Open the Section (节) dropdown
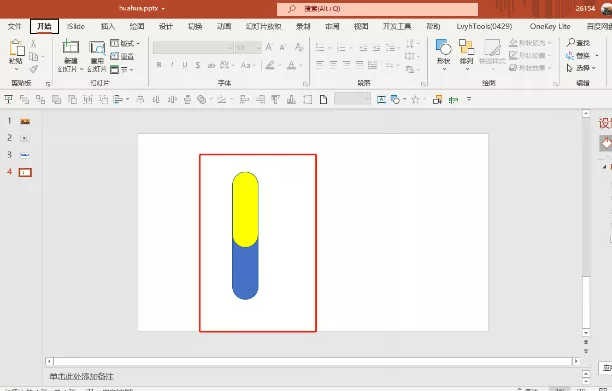 [122, 69]
